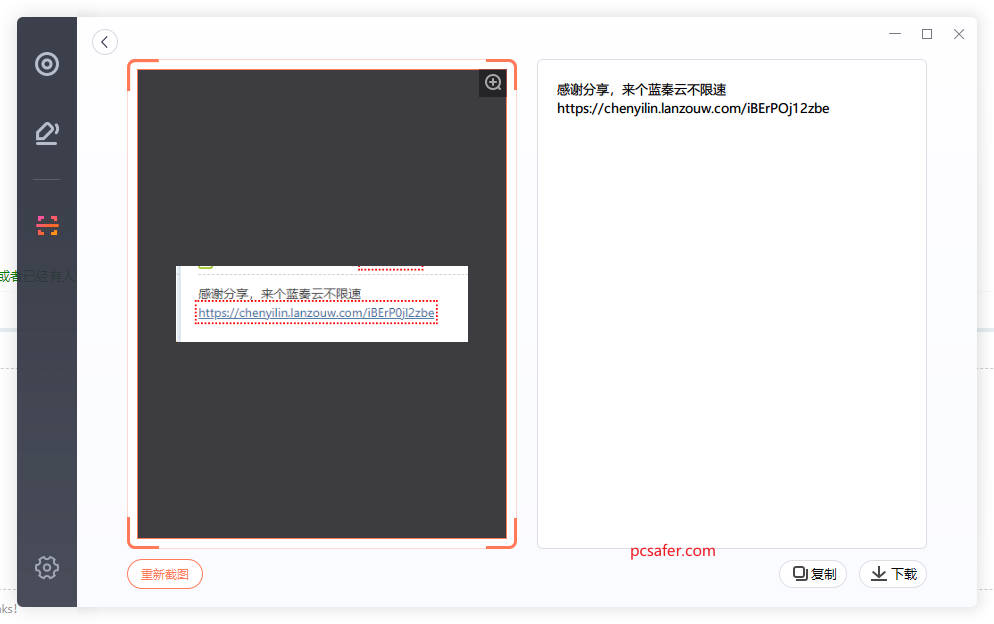Click the pcsafer.com watermark text

(673, 551)
